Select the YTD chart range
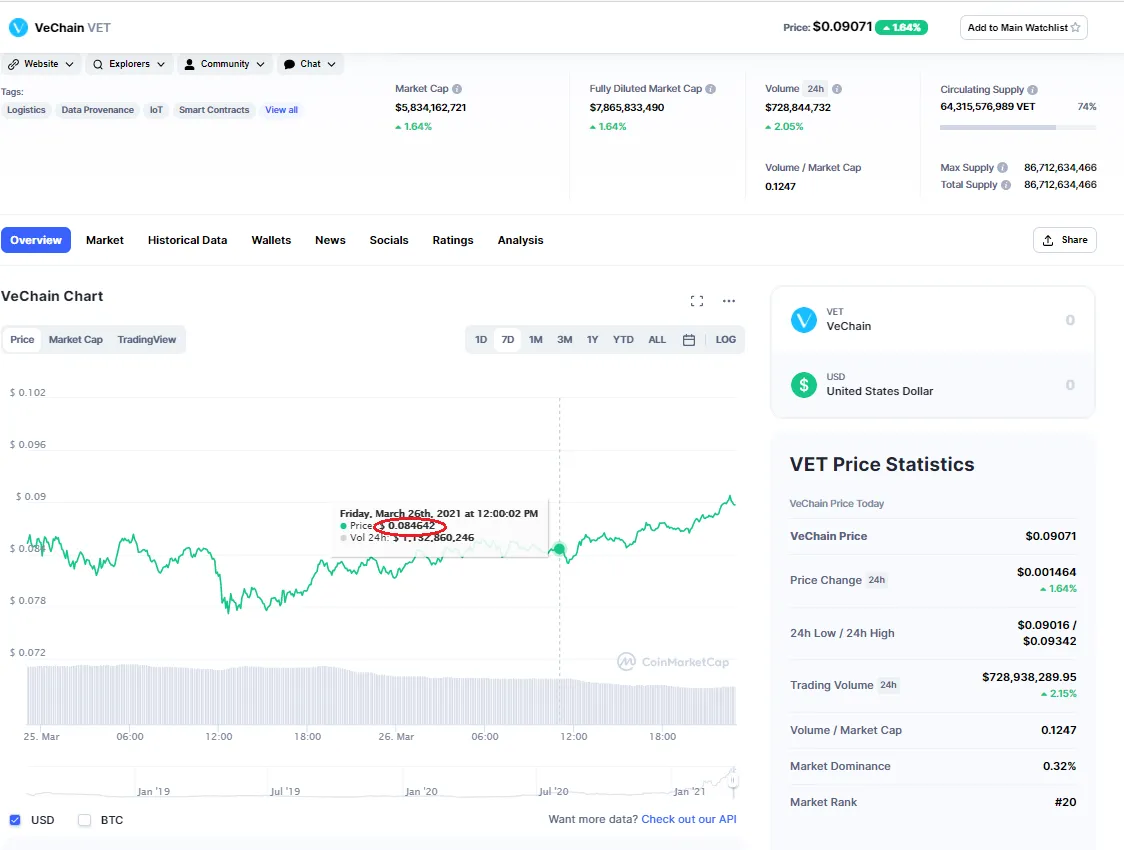1124x850 pixels. (x=623, y=340)
